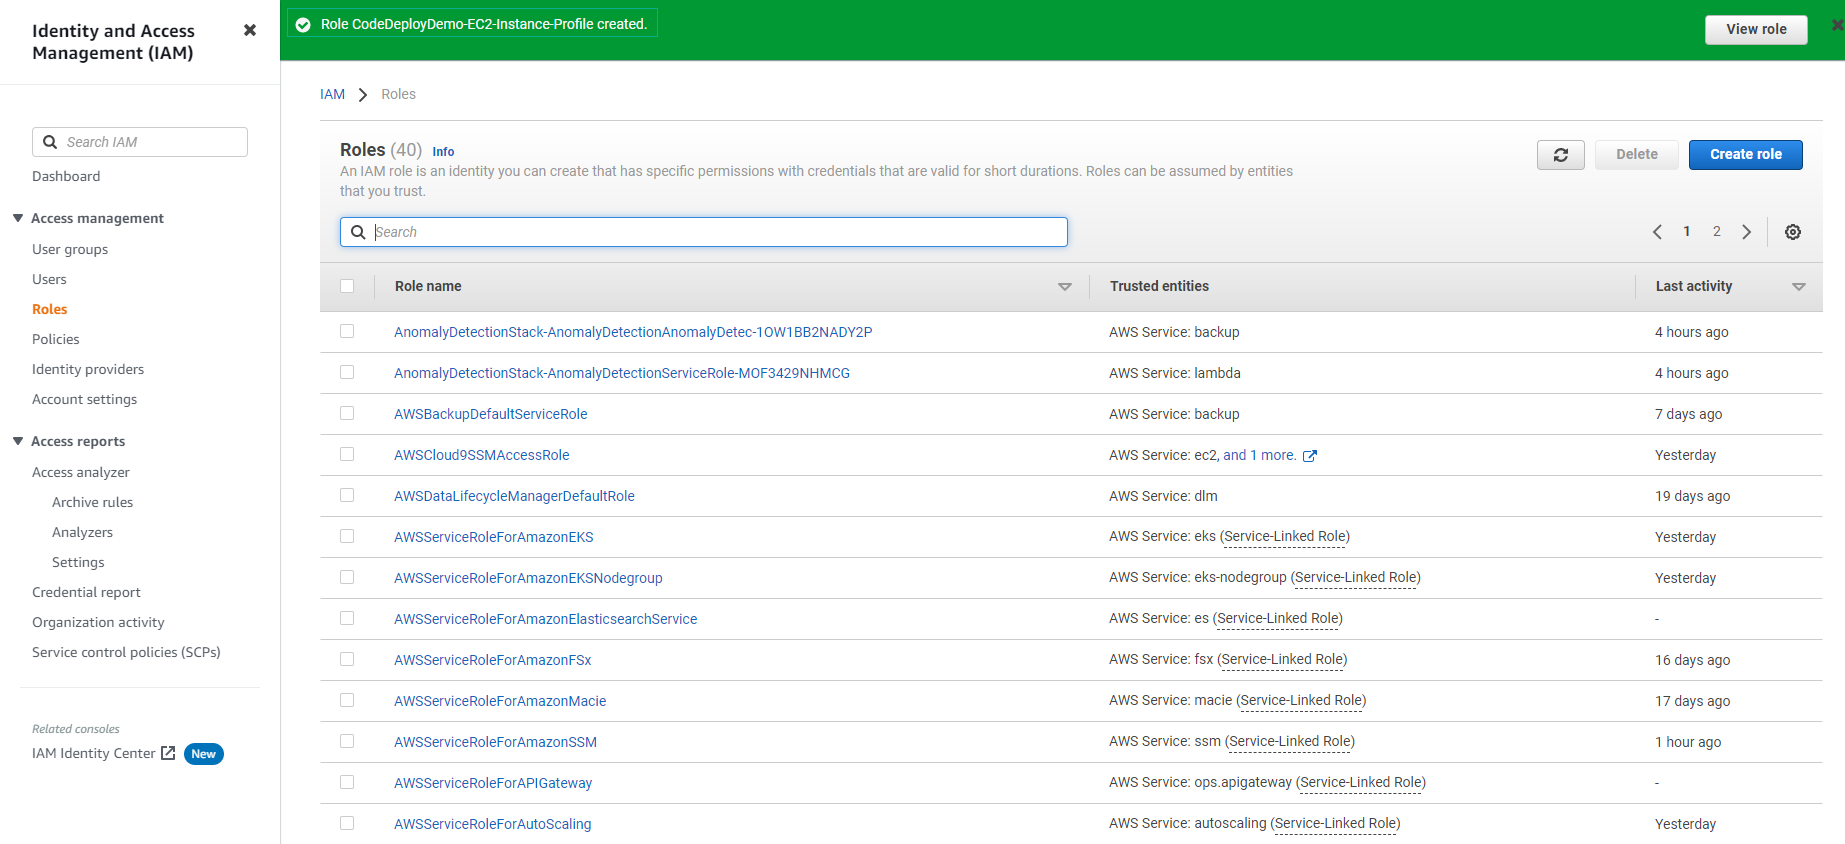Toggle the select-all roles checkbox
Image resolution: width=1845 pixels, height=844 pixels.
click(347, 286)
